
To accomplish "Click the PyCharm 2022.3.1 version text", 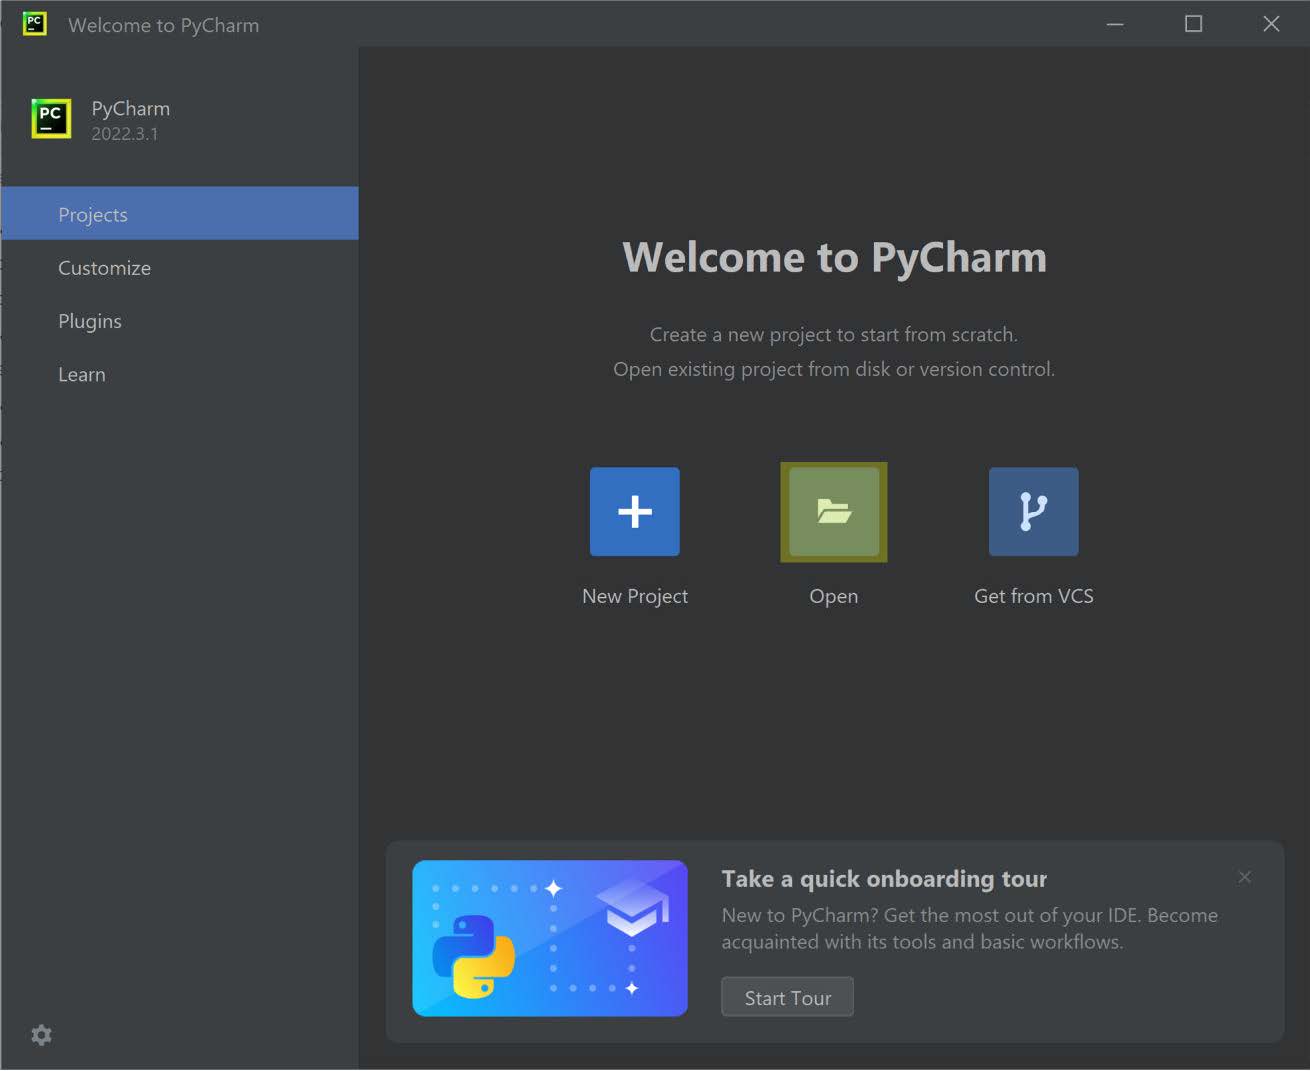I will point(125,134).
